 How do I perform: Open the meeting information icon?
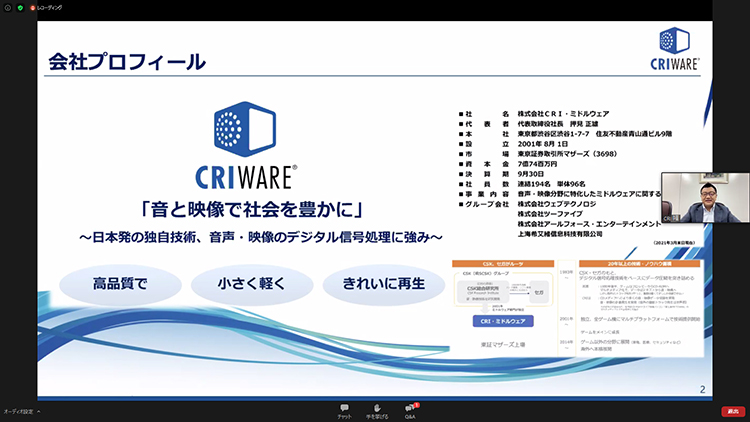(8, 8)
